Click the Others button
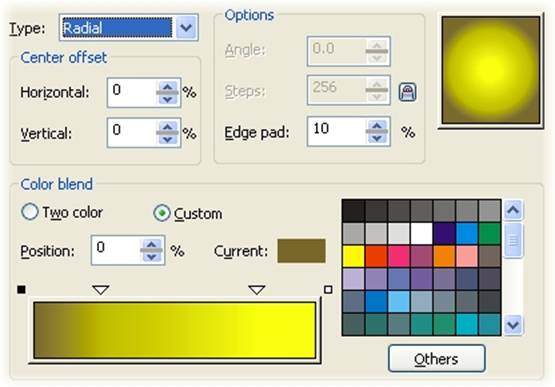 (x=436, y=359)
